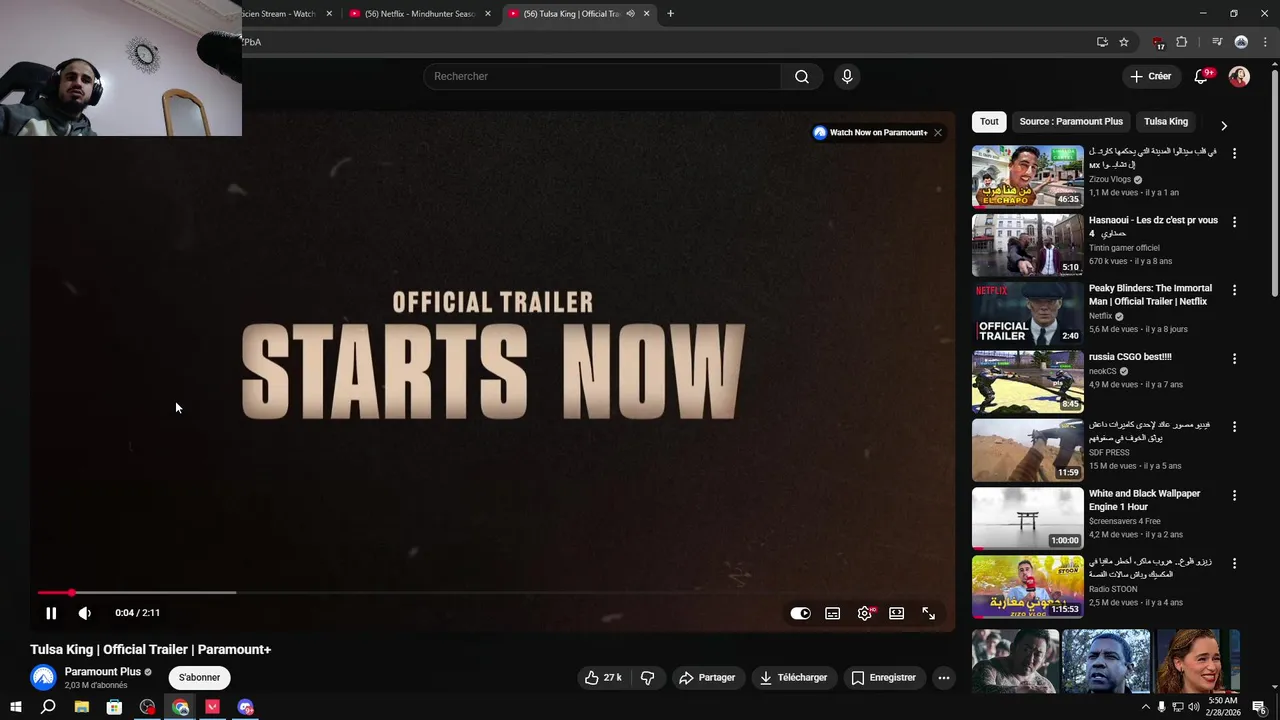This screenshot has height=720, width=1280.
Task: Click the install app icon in address bar
Action: click(1102, 42)
